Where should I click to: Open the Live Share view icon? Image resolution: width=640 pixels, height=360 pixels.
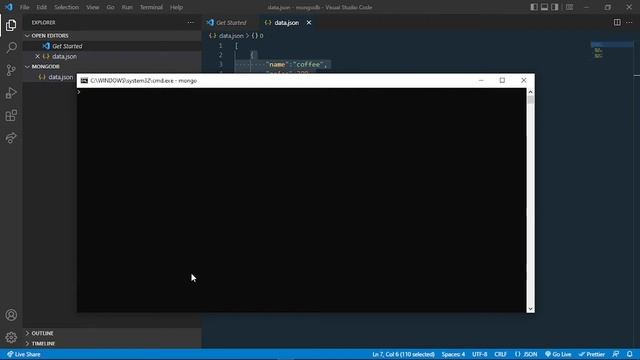(x=11, y=138)
